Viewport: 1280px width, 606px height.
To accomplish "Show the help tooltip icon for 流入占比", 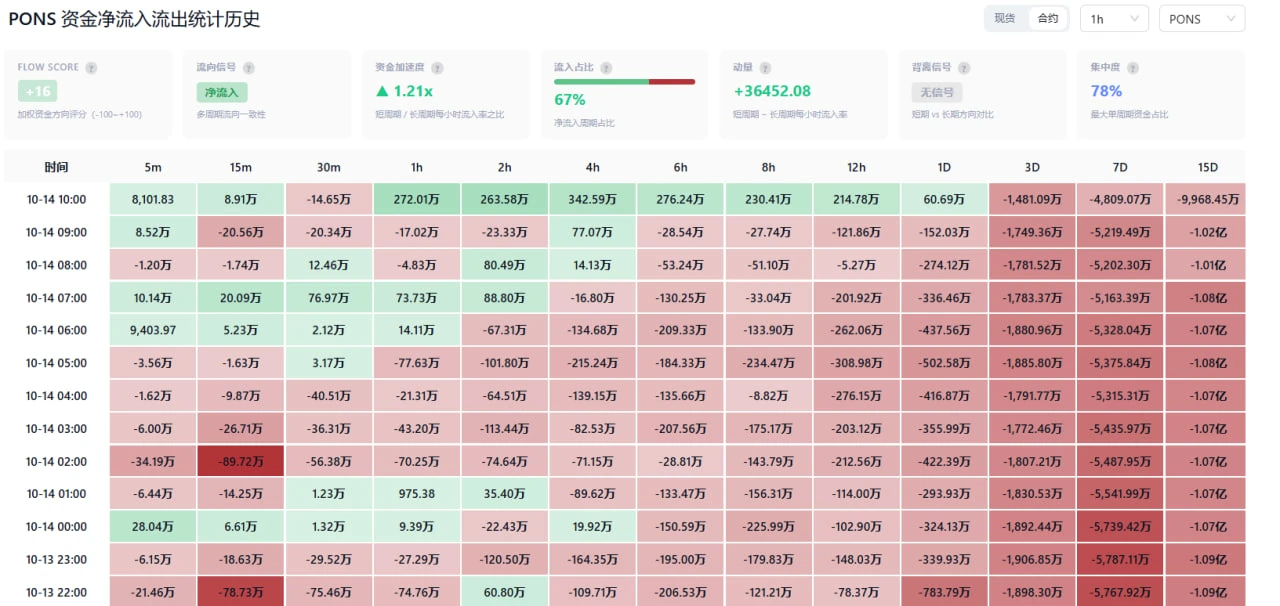I will point(606,68).
